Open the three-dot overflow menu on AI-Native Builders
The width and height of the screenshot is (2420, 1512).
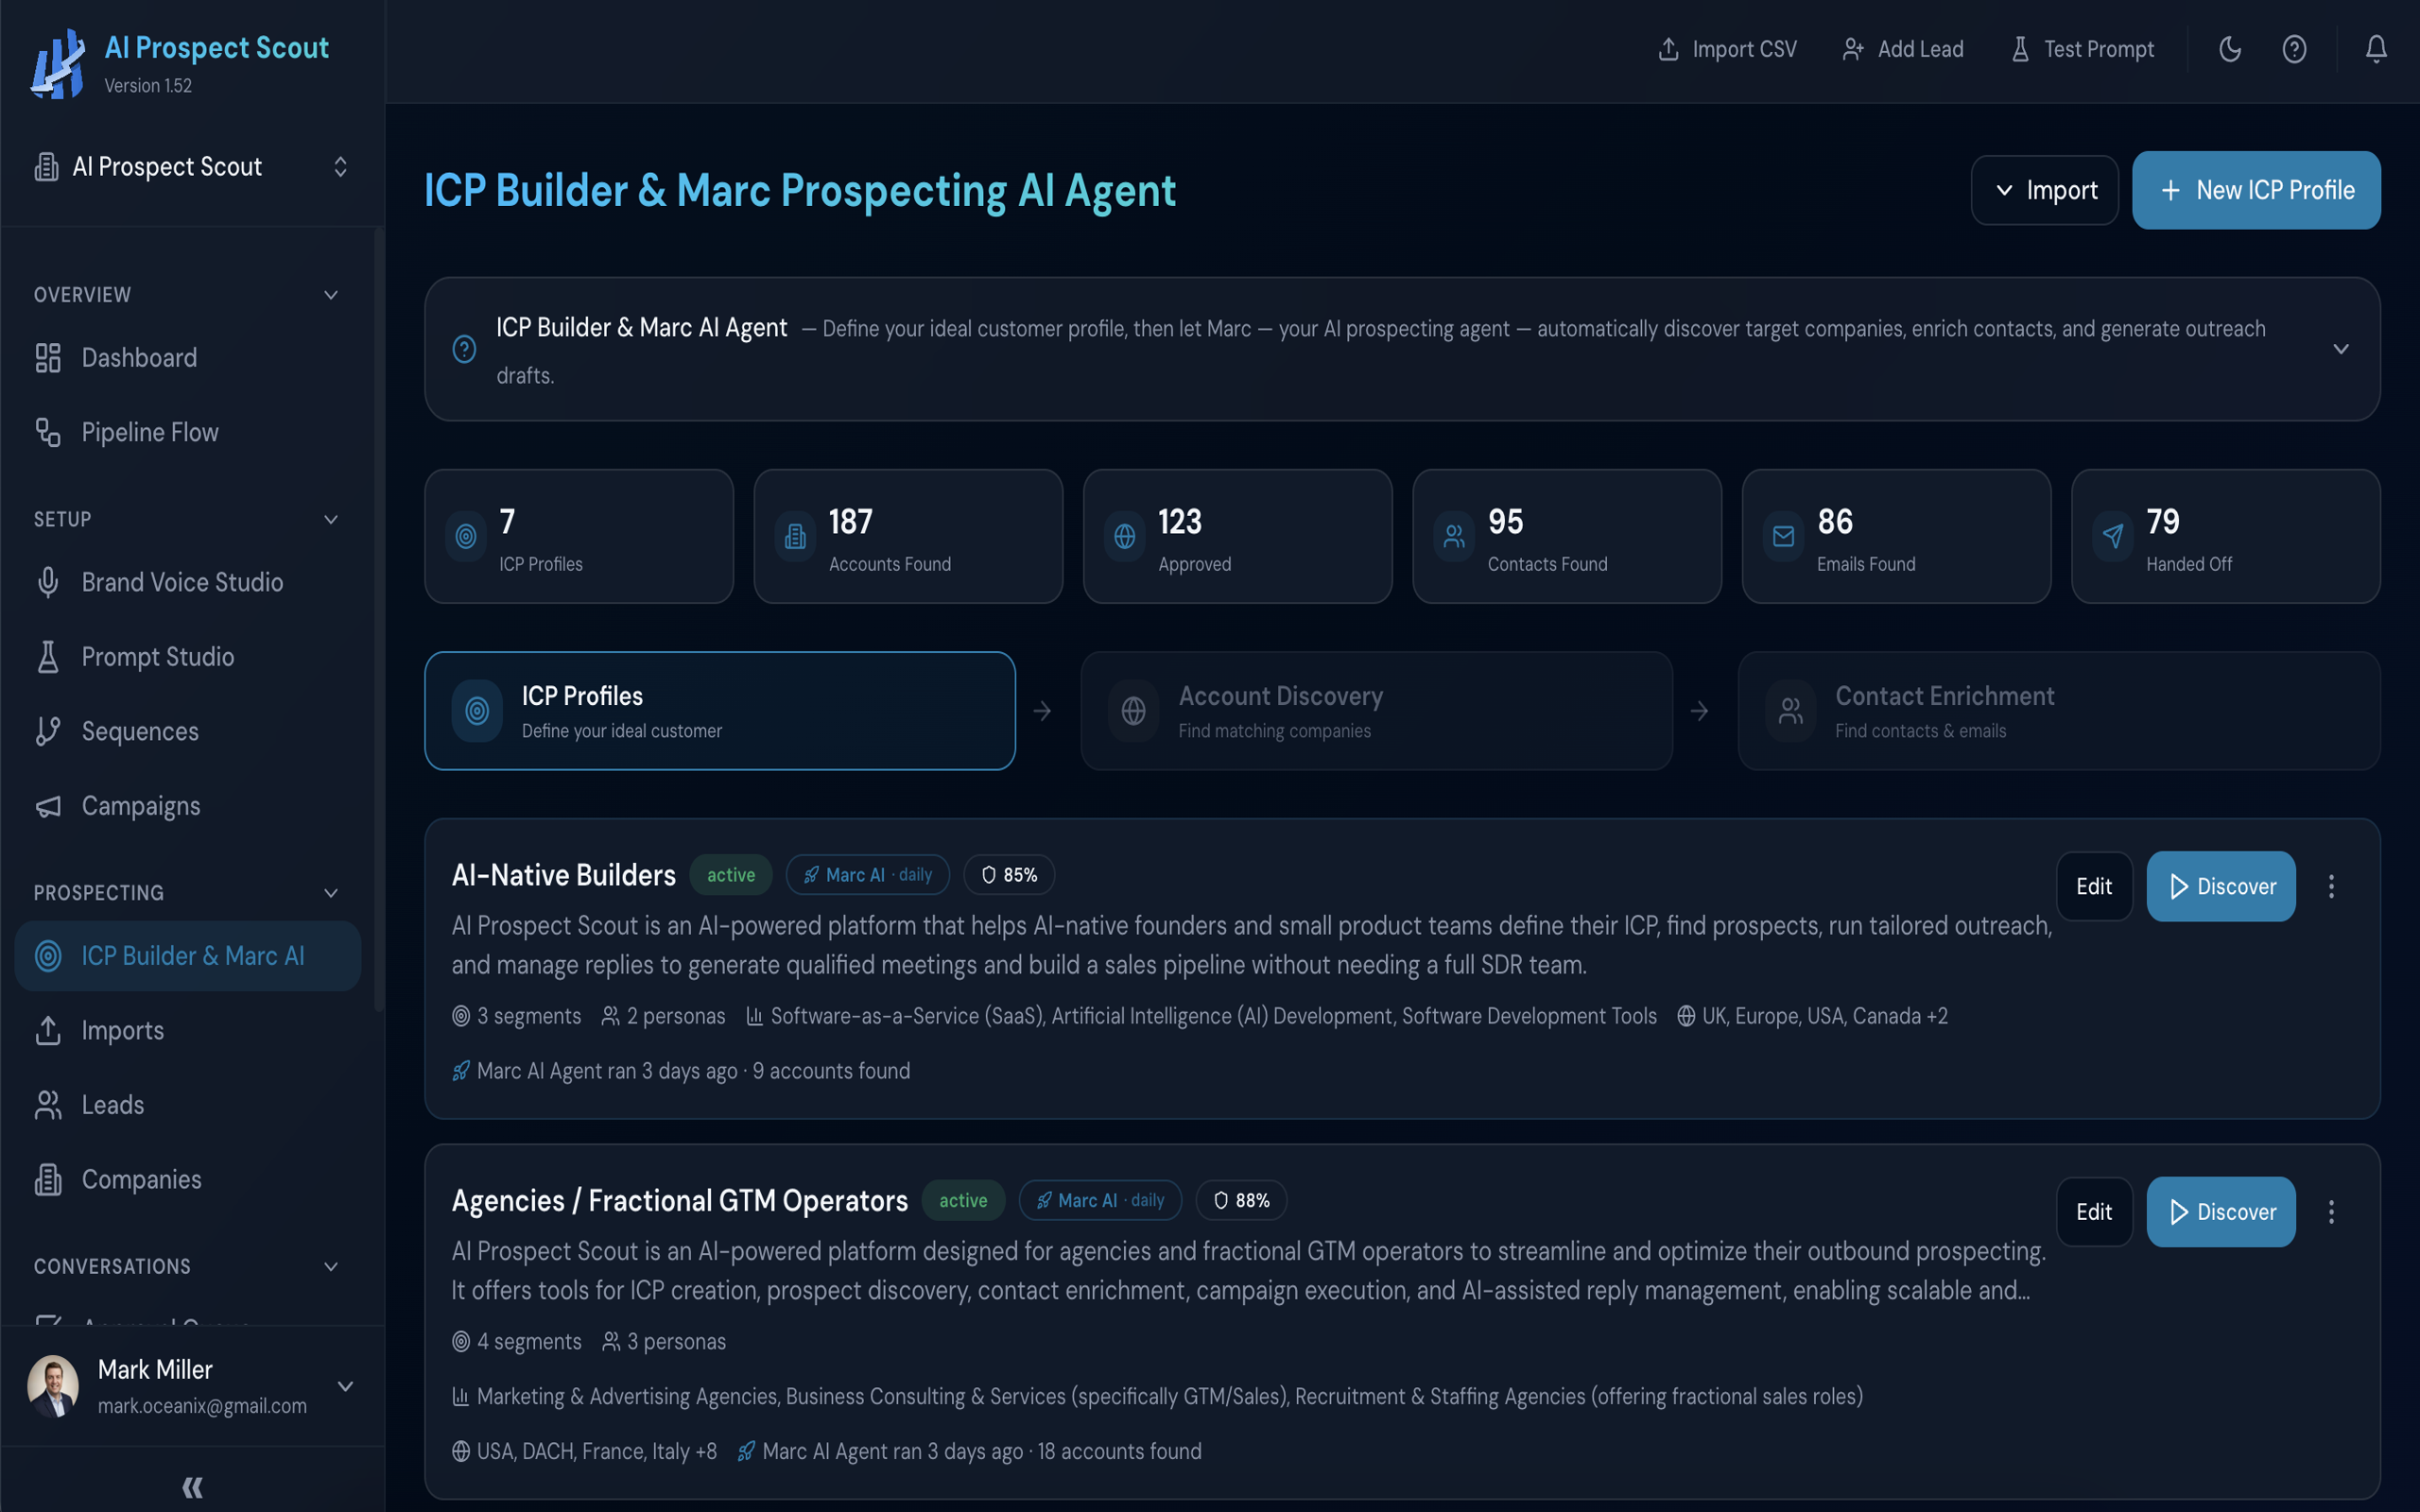point(2331,886)
